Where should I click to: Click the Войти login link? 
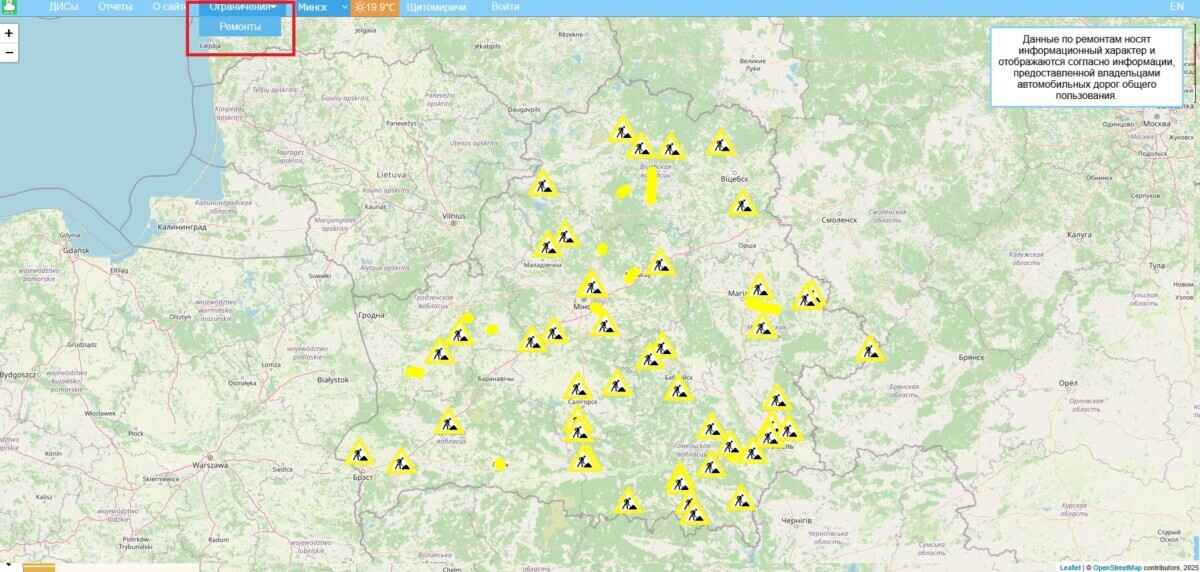[505, 7]
